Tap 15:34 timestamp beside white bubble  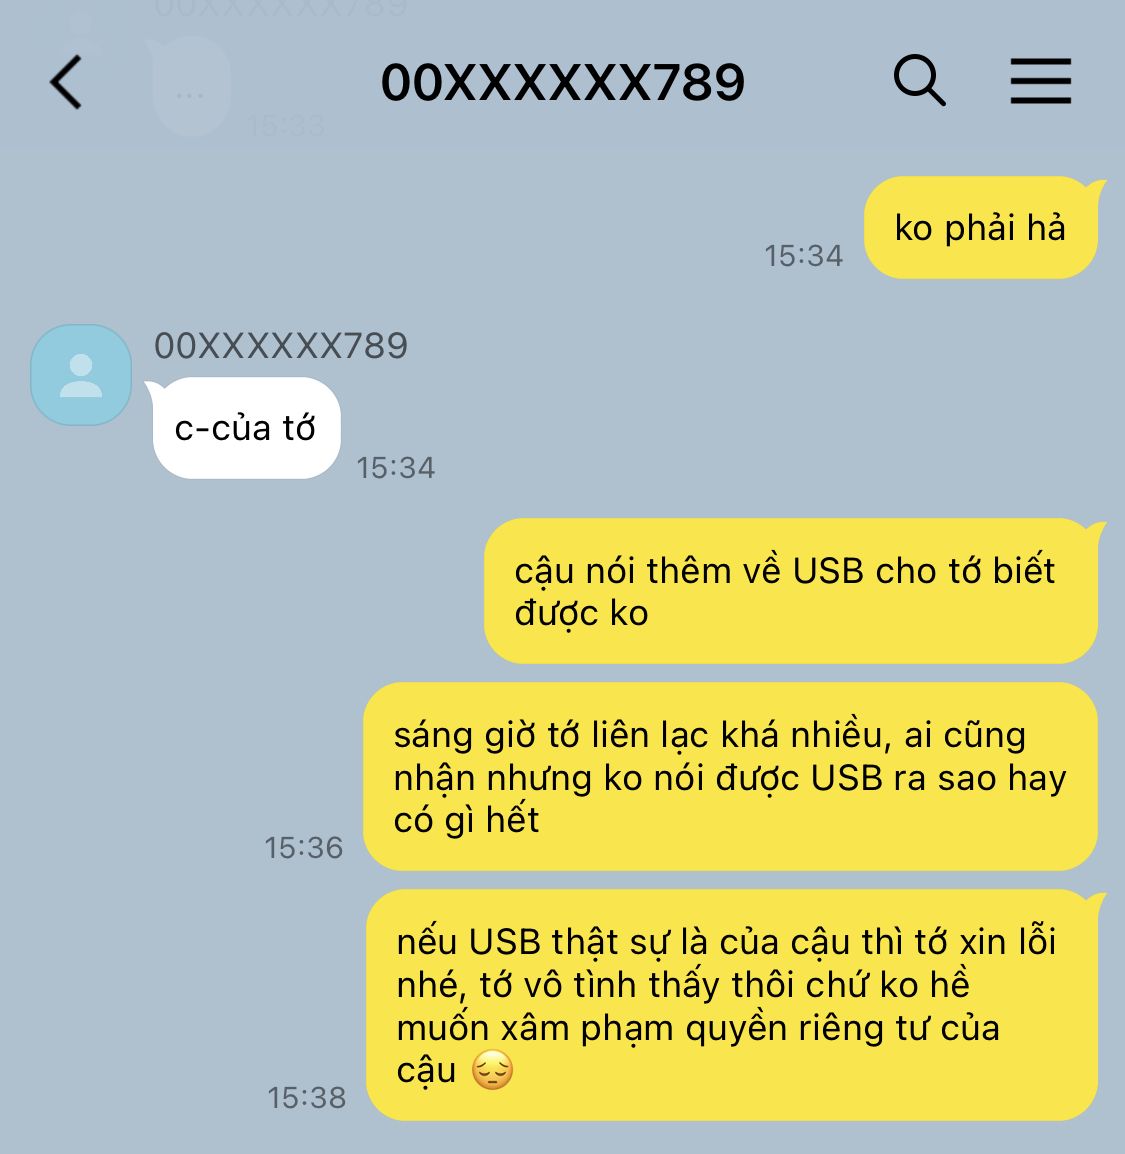click(396, 468)
